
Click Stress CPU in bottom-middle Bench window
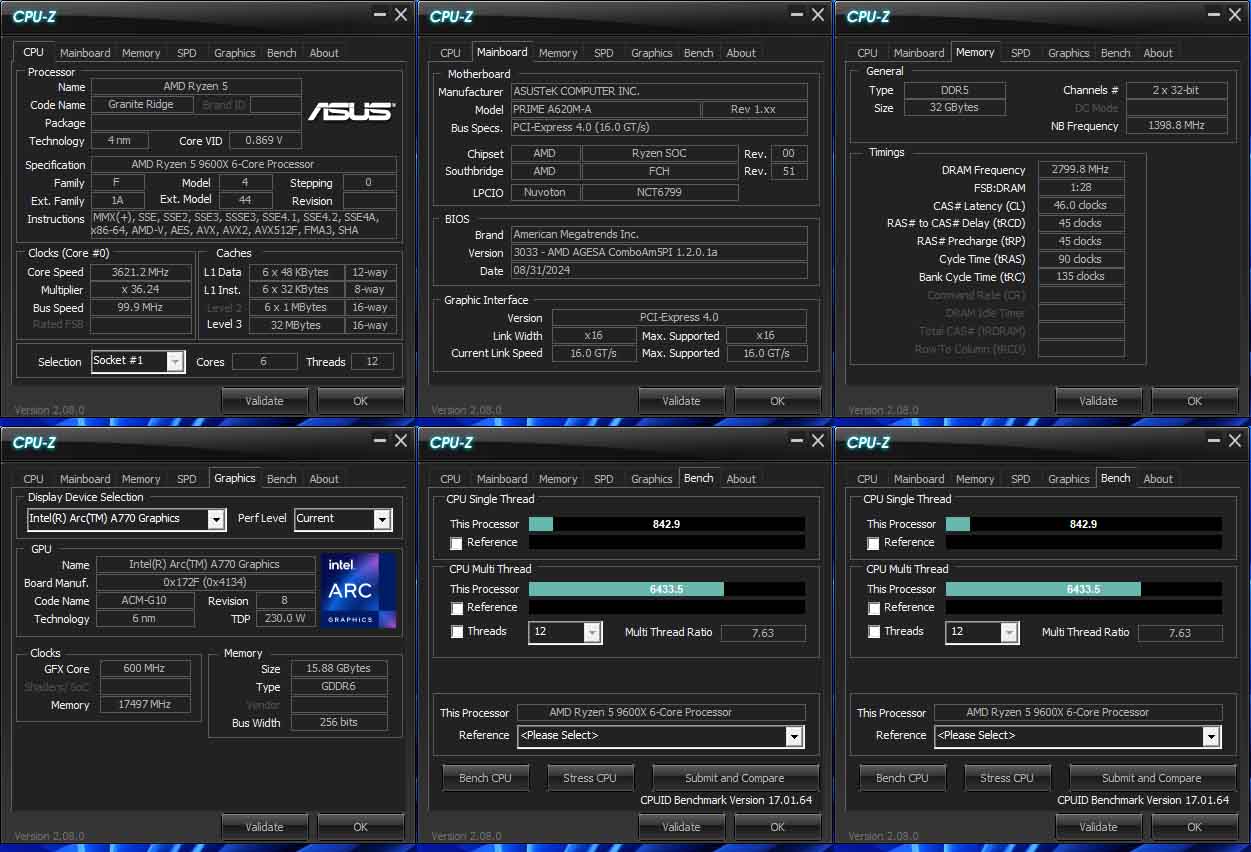590,778
